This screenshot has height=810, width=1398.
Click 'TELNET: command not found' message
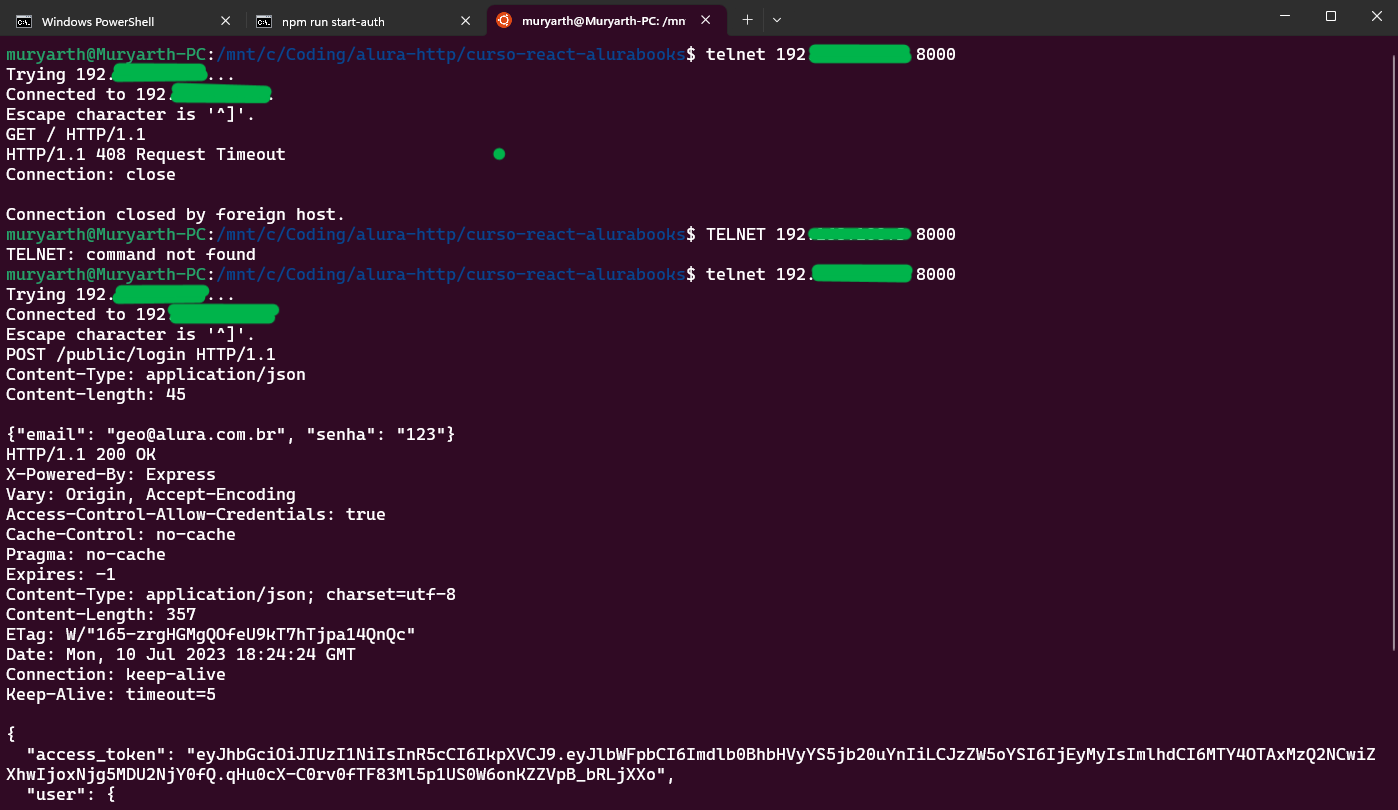pos(131,254)
